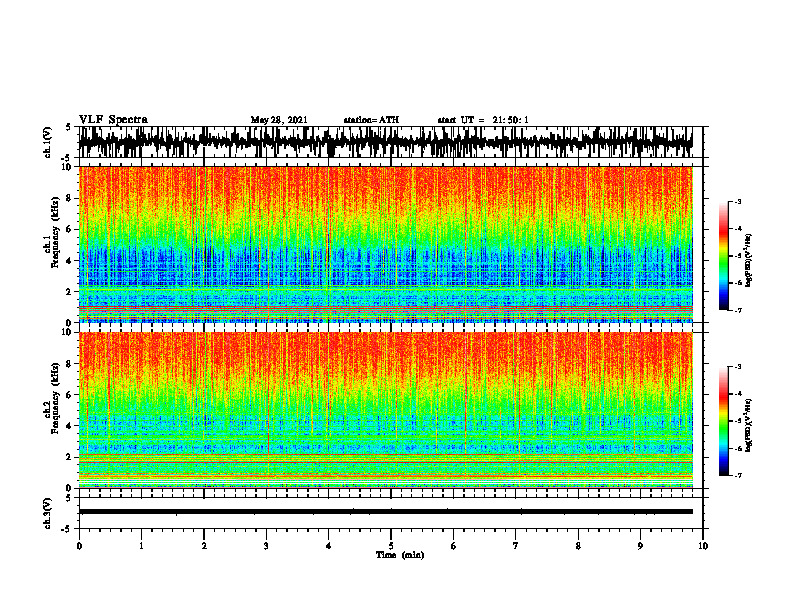Click the "start UT = 21:50: 1" header text

483,120
